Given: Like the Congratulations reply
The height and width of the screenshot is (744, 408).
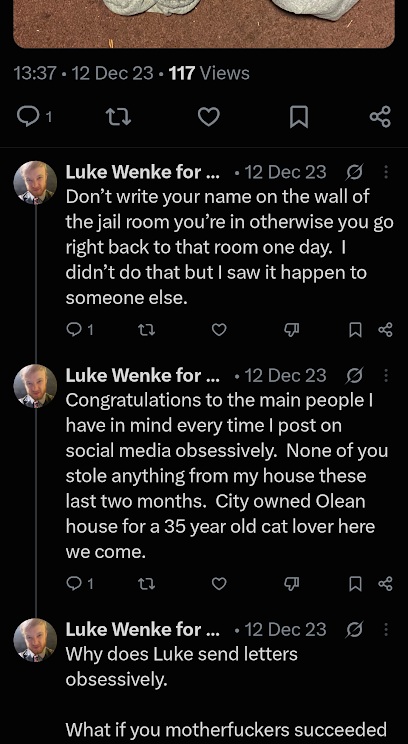Looking at the screenshot, I should pyautogui.click(x=219, y=583).
